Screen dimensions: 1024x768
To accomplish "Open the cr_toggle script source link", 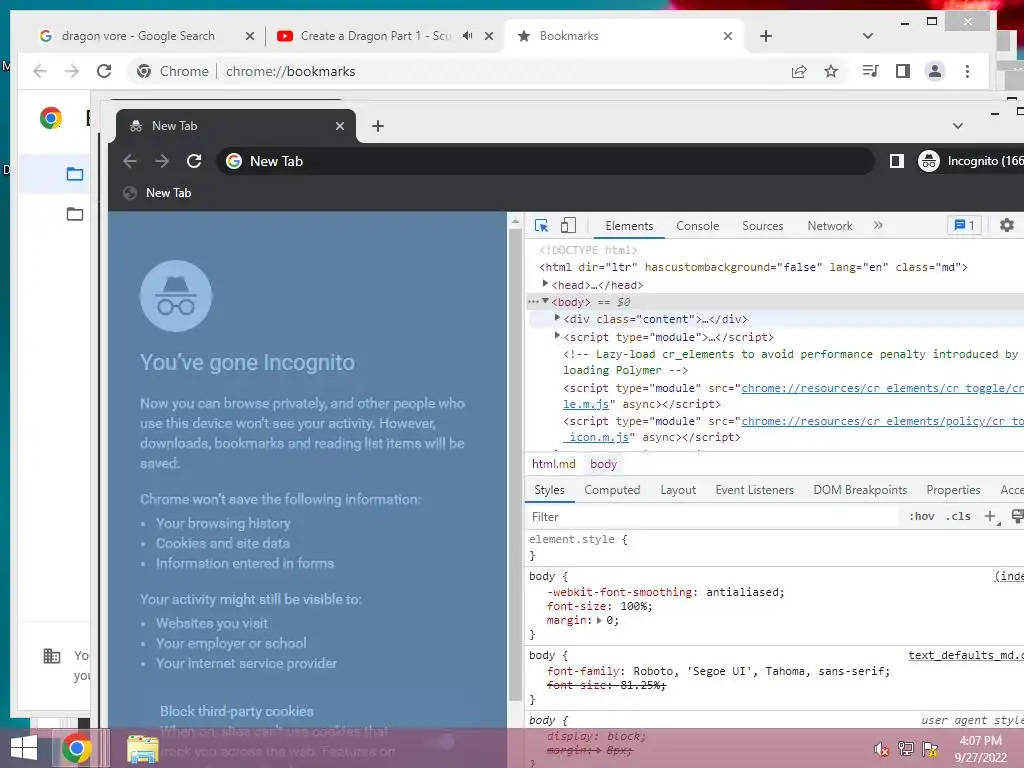I will (x=882, y=388).
